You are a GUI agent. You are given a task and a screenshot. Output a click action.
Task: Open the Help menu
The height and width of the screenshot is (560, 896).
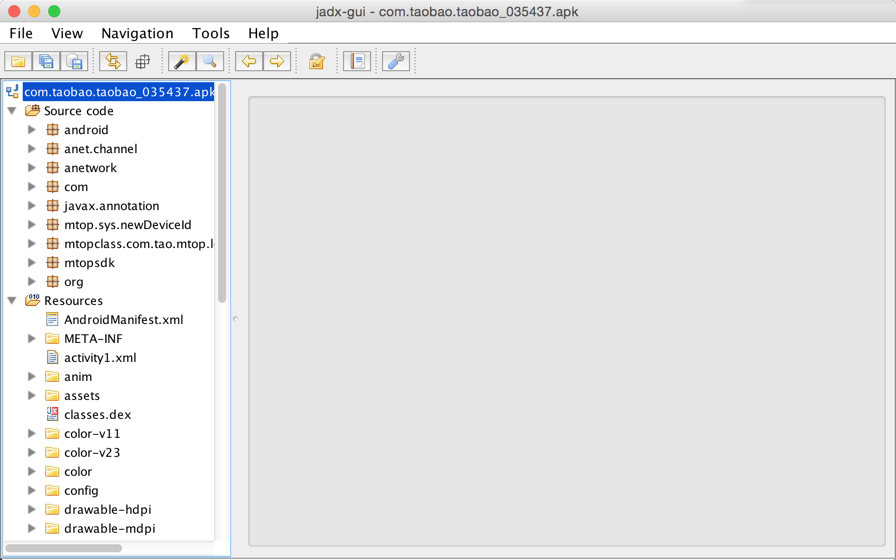pyautogui.click(x=263, y=33)
